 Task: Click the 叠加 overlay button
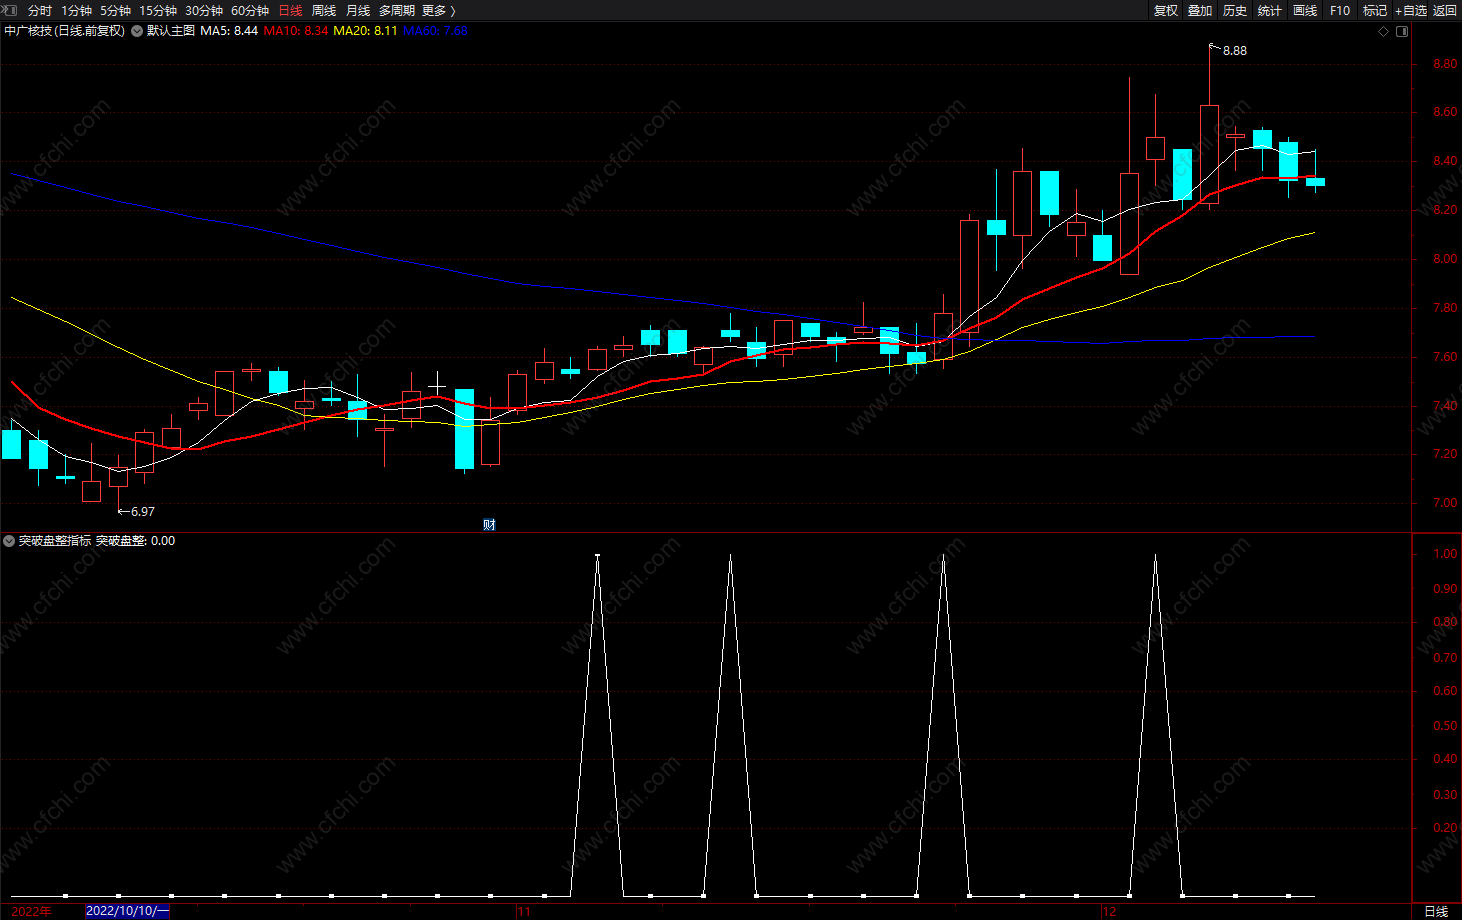coord(1200,10)
